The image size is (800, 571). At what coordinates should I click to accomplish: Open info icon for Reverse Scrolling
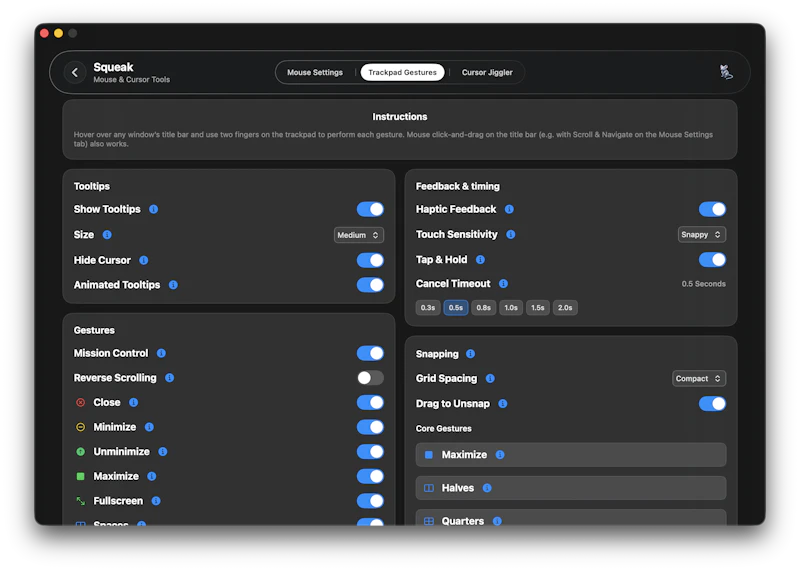169,378
